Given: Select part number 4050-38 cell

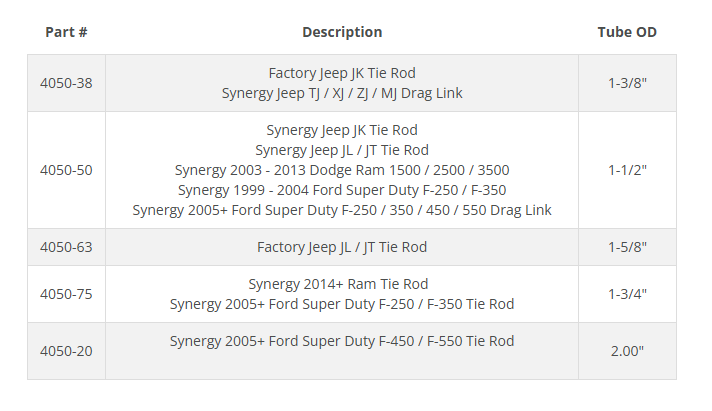Looking at the screenshot, I should pos(66,83).
